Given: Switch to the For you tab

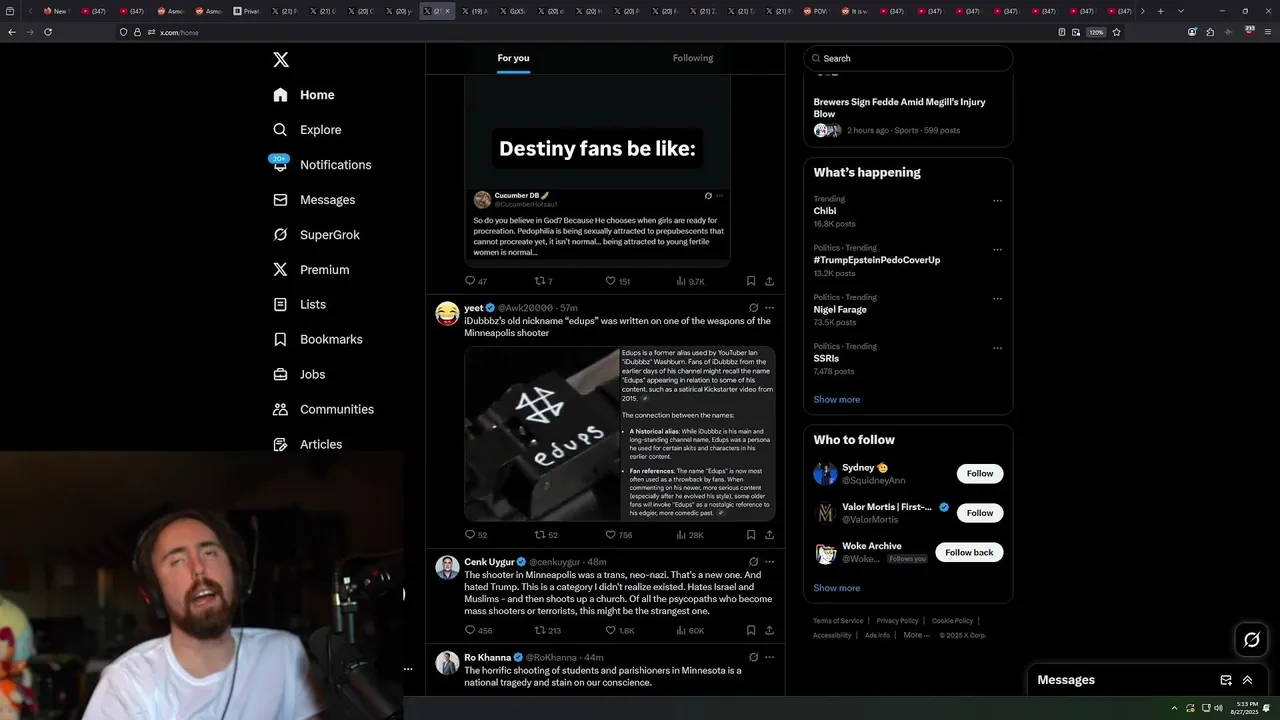Looking at the screenshot, I should [x=513, y=58].
